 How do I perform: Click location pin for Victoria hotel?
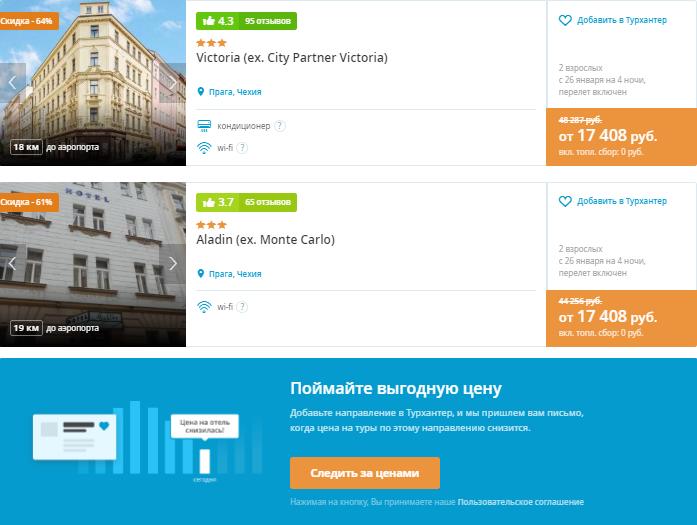point(200,92)
